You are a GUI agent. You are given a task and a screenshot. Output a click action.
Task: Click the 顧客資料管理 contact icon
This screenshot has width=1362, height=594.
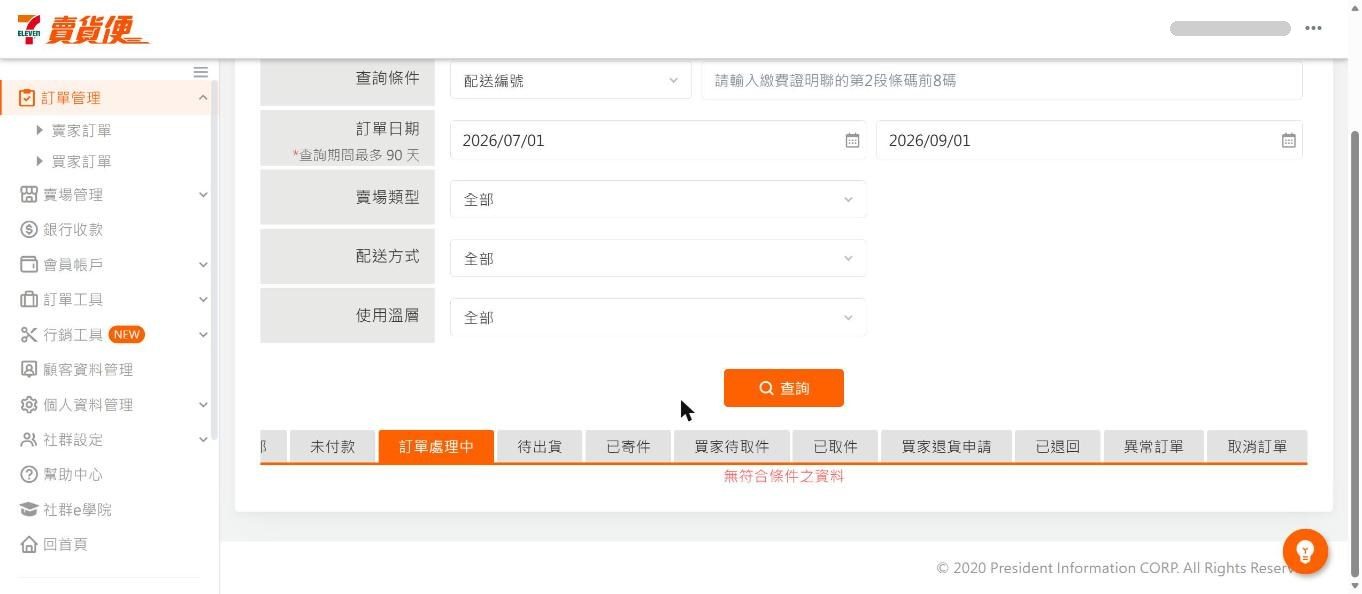pos(29,369)
